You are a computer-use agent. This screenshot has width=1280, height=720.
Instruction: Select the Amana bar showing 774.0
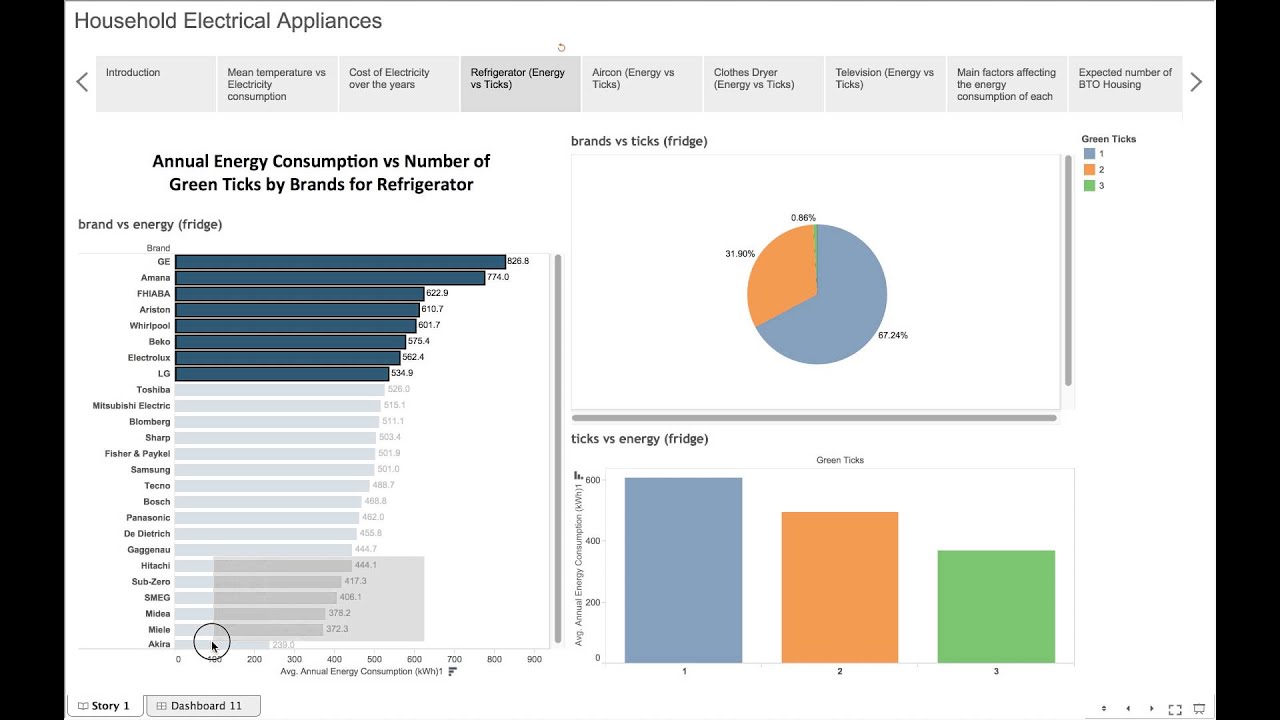coord(330,278)
